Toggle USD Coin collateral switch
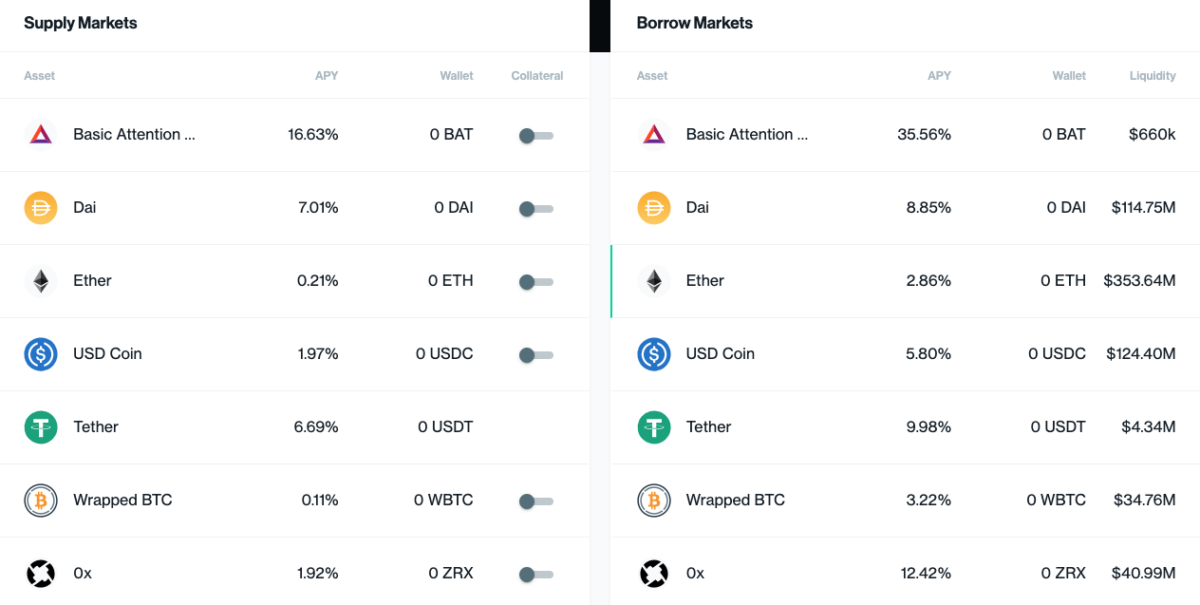The width and height of the screenshot is (1200, 605). (x=536, y=354)
